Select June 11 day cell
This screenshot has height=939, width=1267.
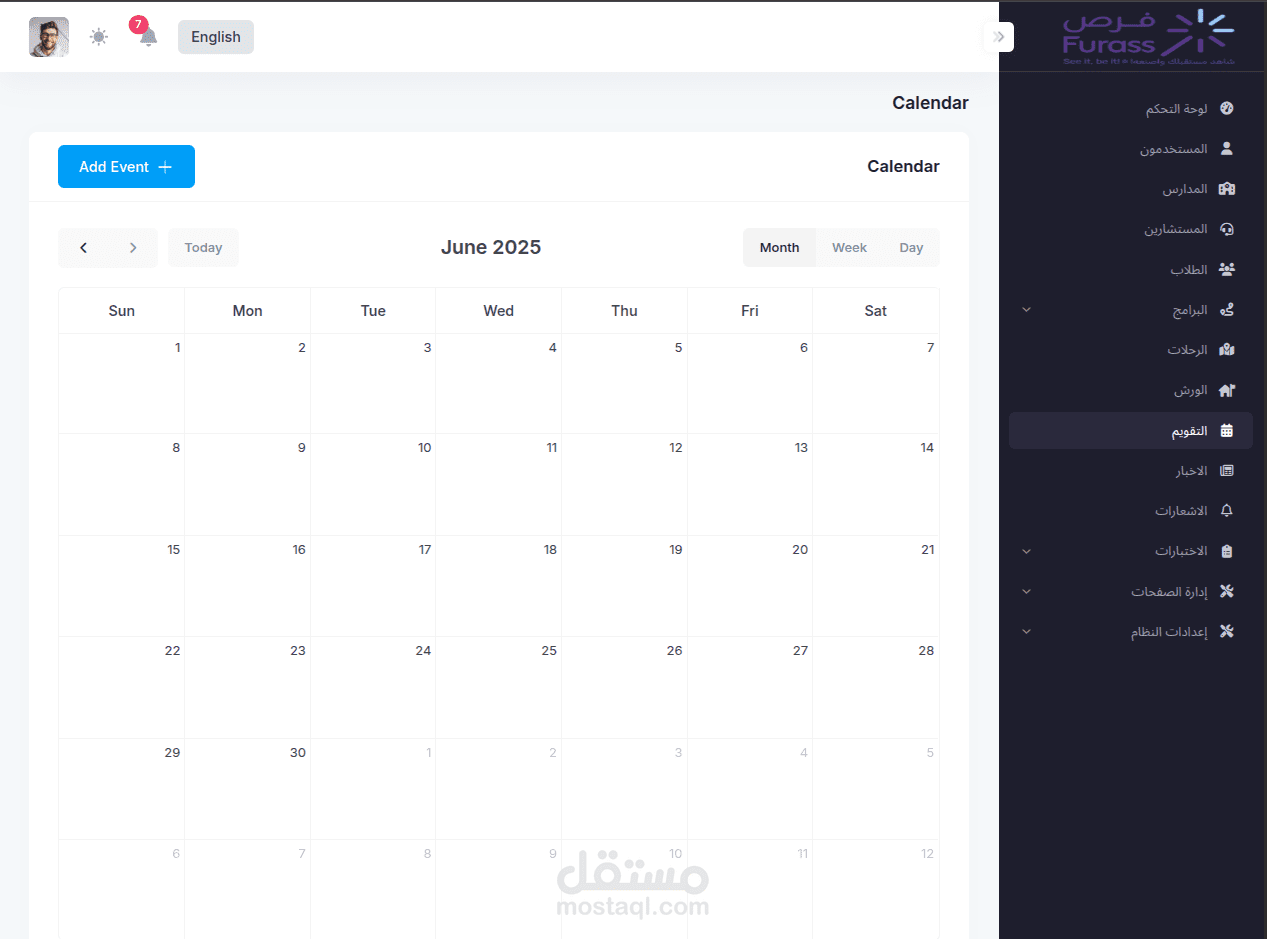click(499, 484)
